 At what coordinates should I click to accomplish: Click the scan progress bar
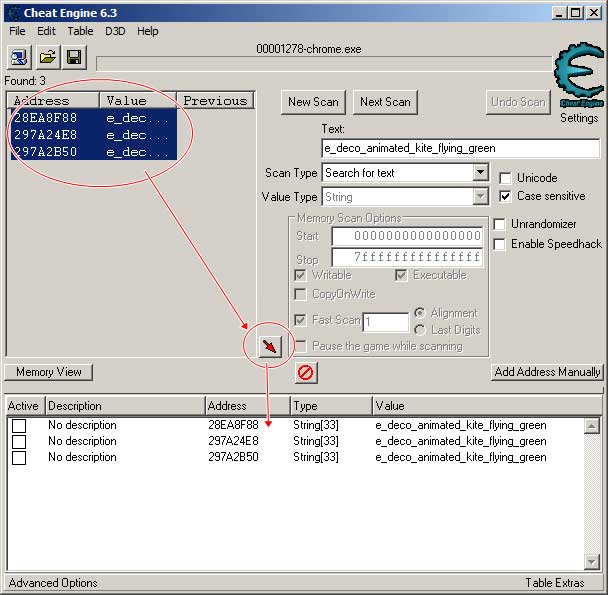coord(324,64)
